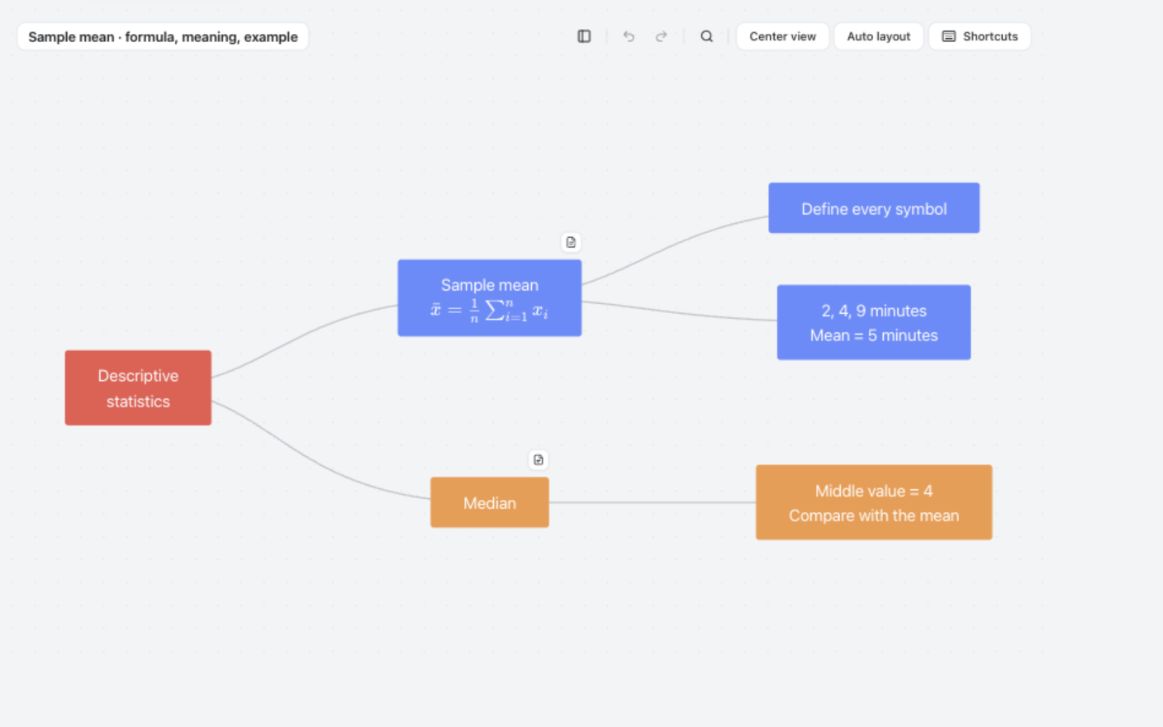Select the Define every symbol node
Image resolution: width=1163 pixels, height=727 pixels.
point(874,208)
